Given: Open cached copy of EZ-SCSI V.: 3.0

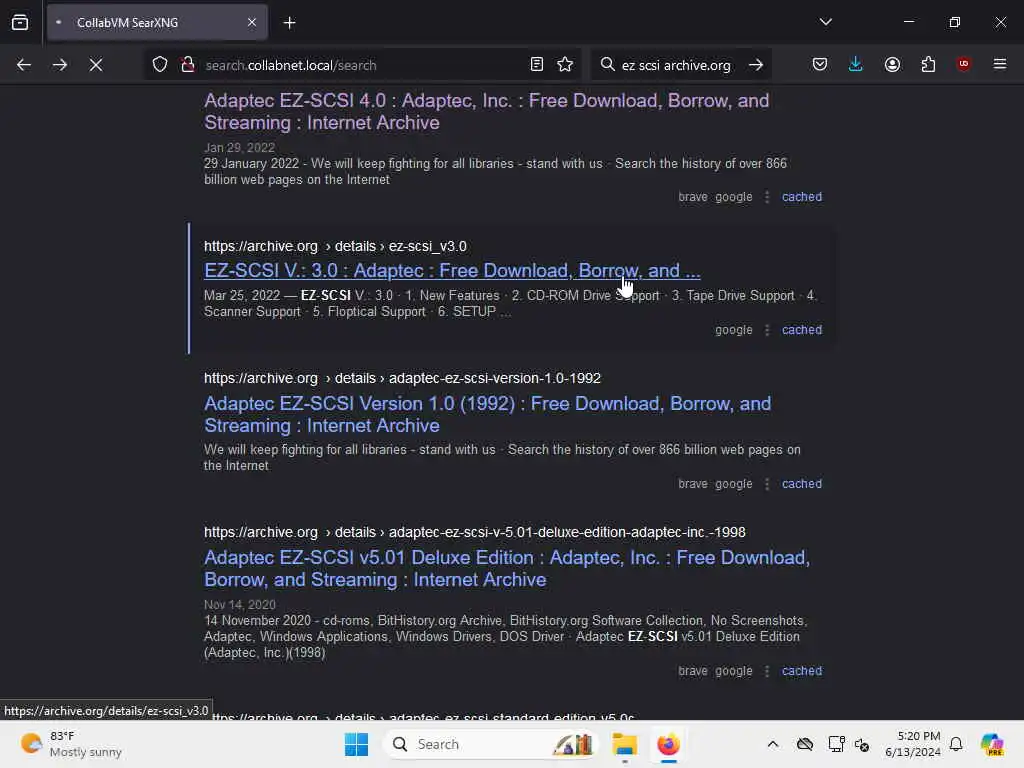Looking at the screenshot, I should 801,330.
